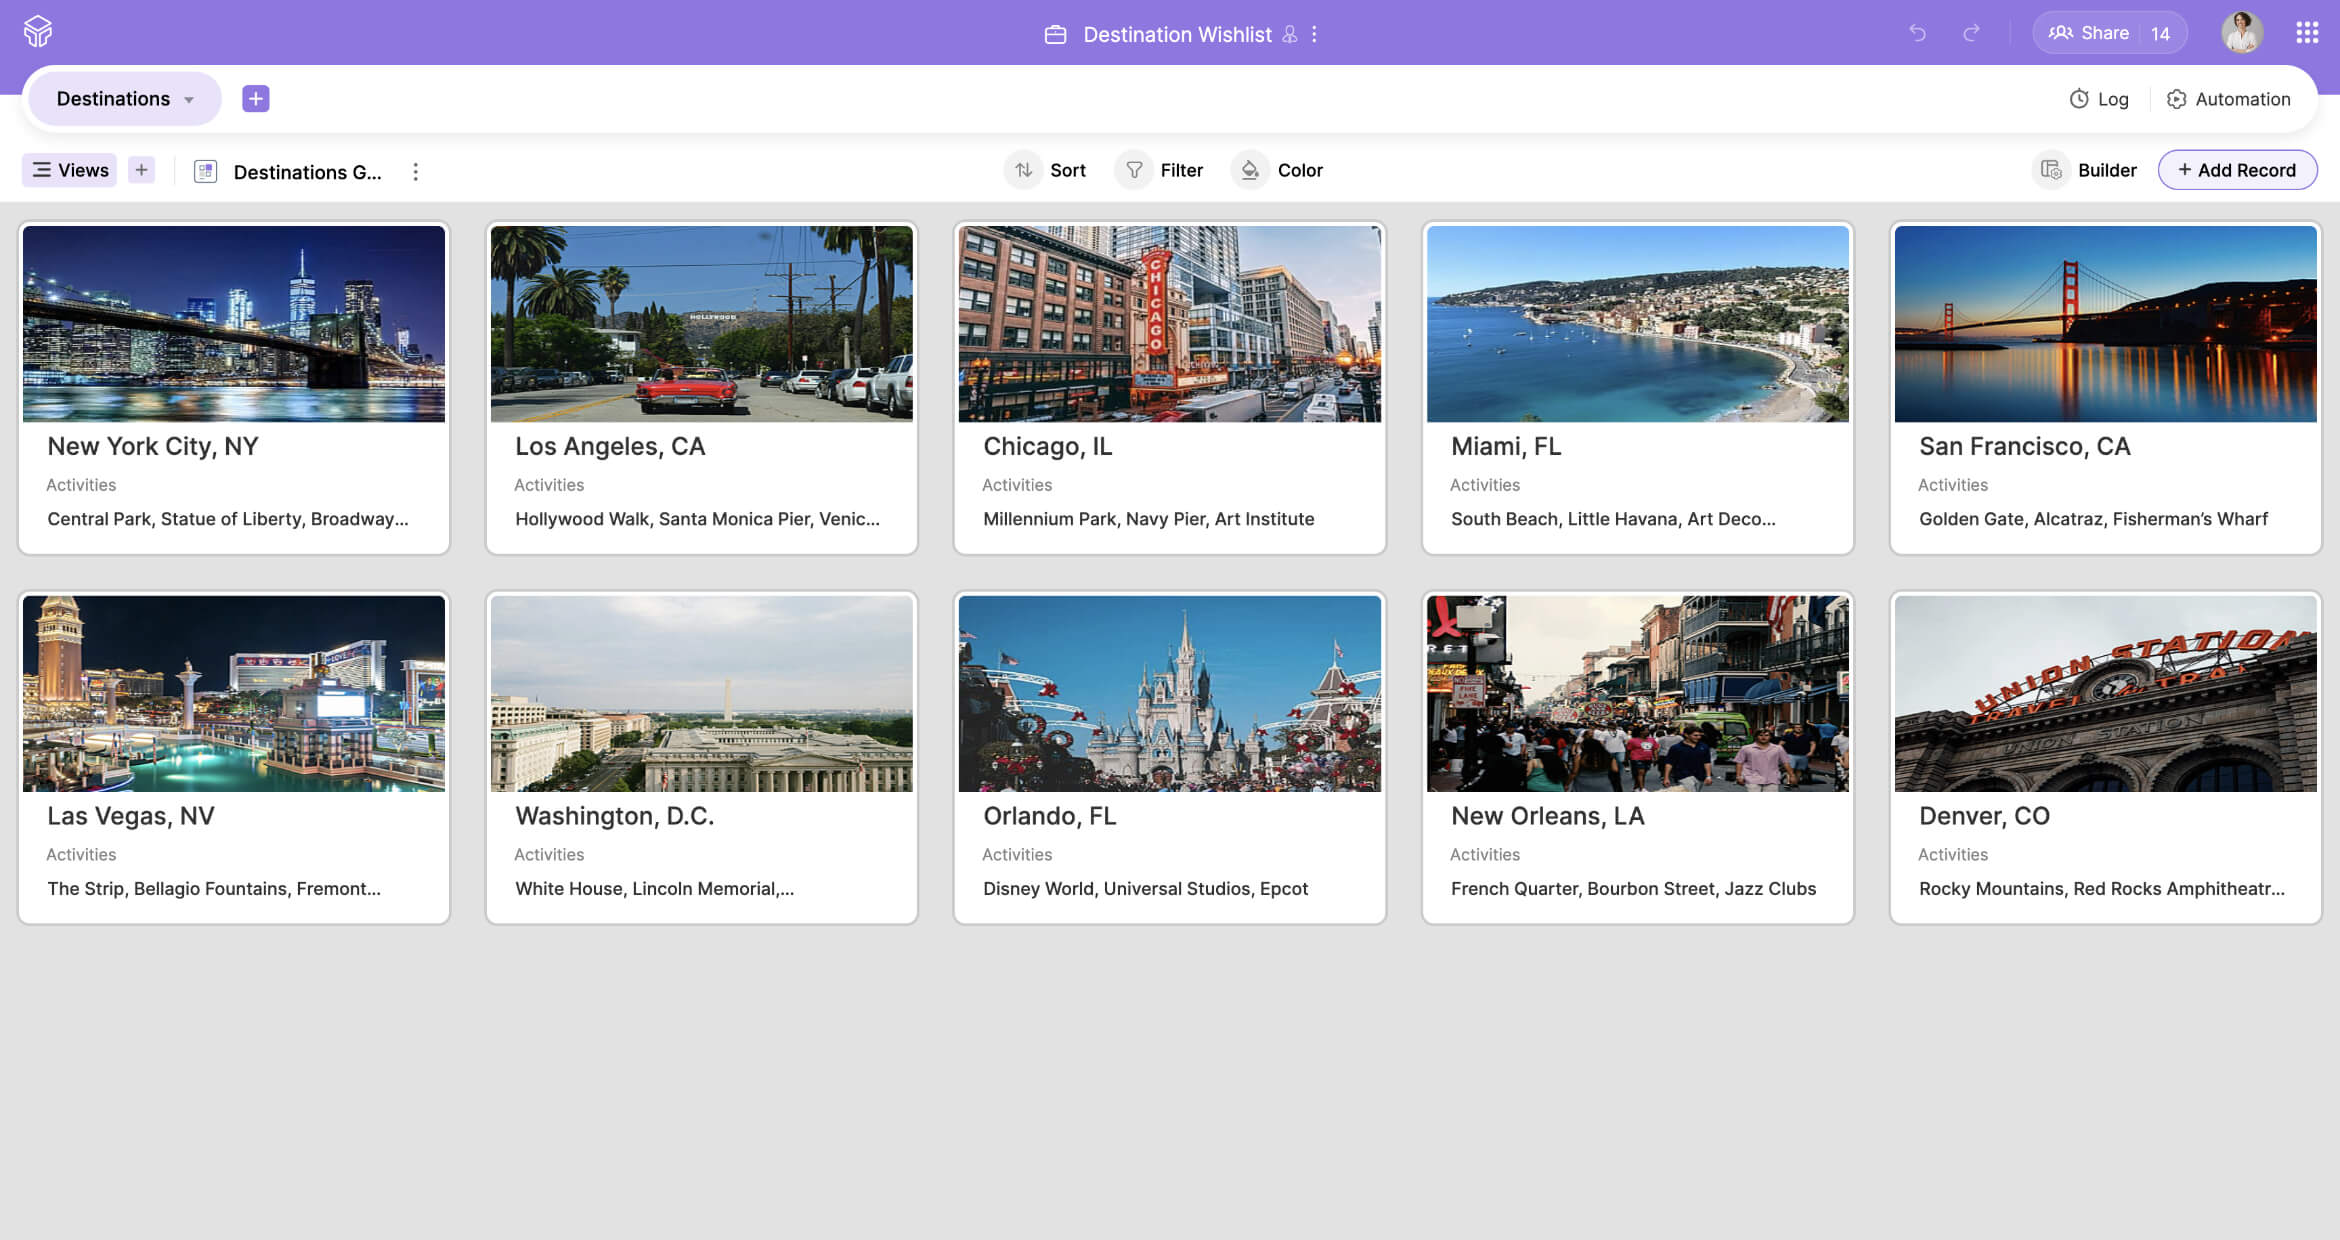Image resolution: width=2340 pixels, height=1240 pixels.
Task: Toggle the Views sidebar panel
Action: (70, 170)
